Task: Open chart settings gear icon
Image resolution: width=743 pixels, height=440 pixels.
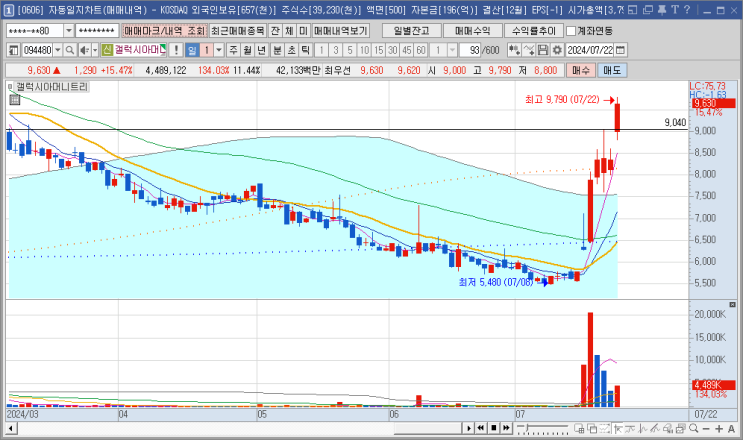Action: coord(557,50)
